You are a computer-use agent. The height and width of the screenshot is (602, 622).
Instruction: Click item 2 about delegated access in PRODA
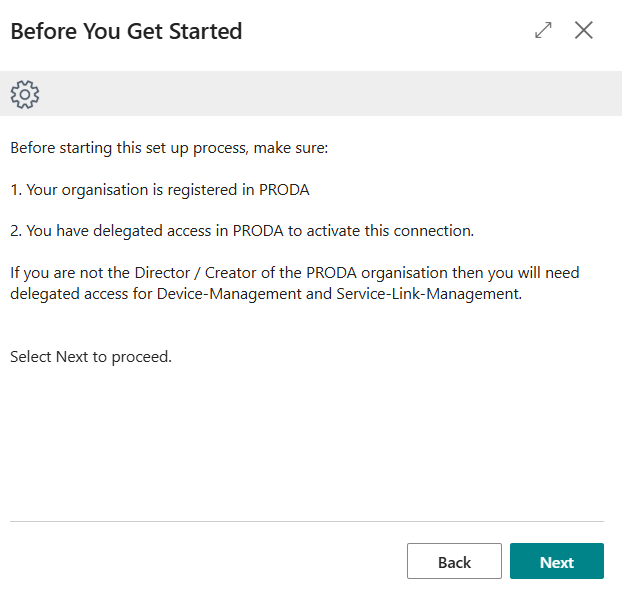pos(242,231)
